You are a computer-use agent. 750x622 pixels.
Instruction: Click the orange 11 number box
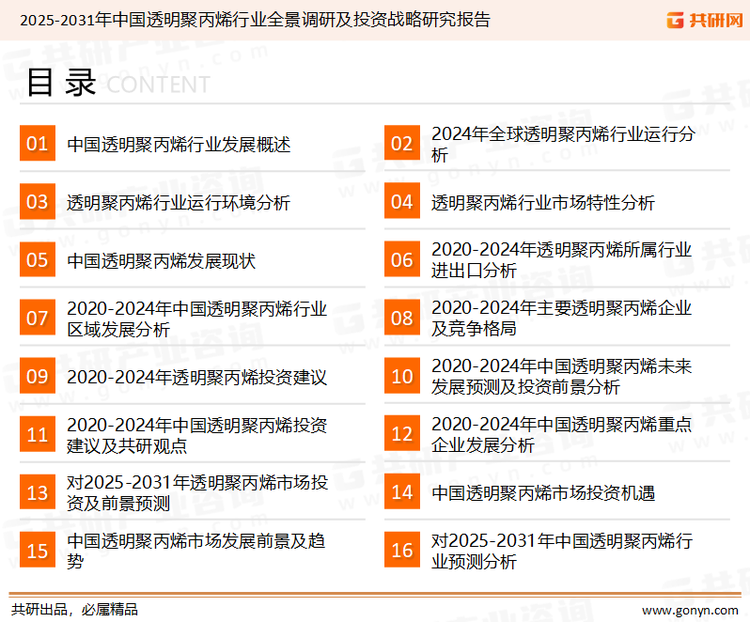37,434
